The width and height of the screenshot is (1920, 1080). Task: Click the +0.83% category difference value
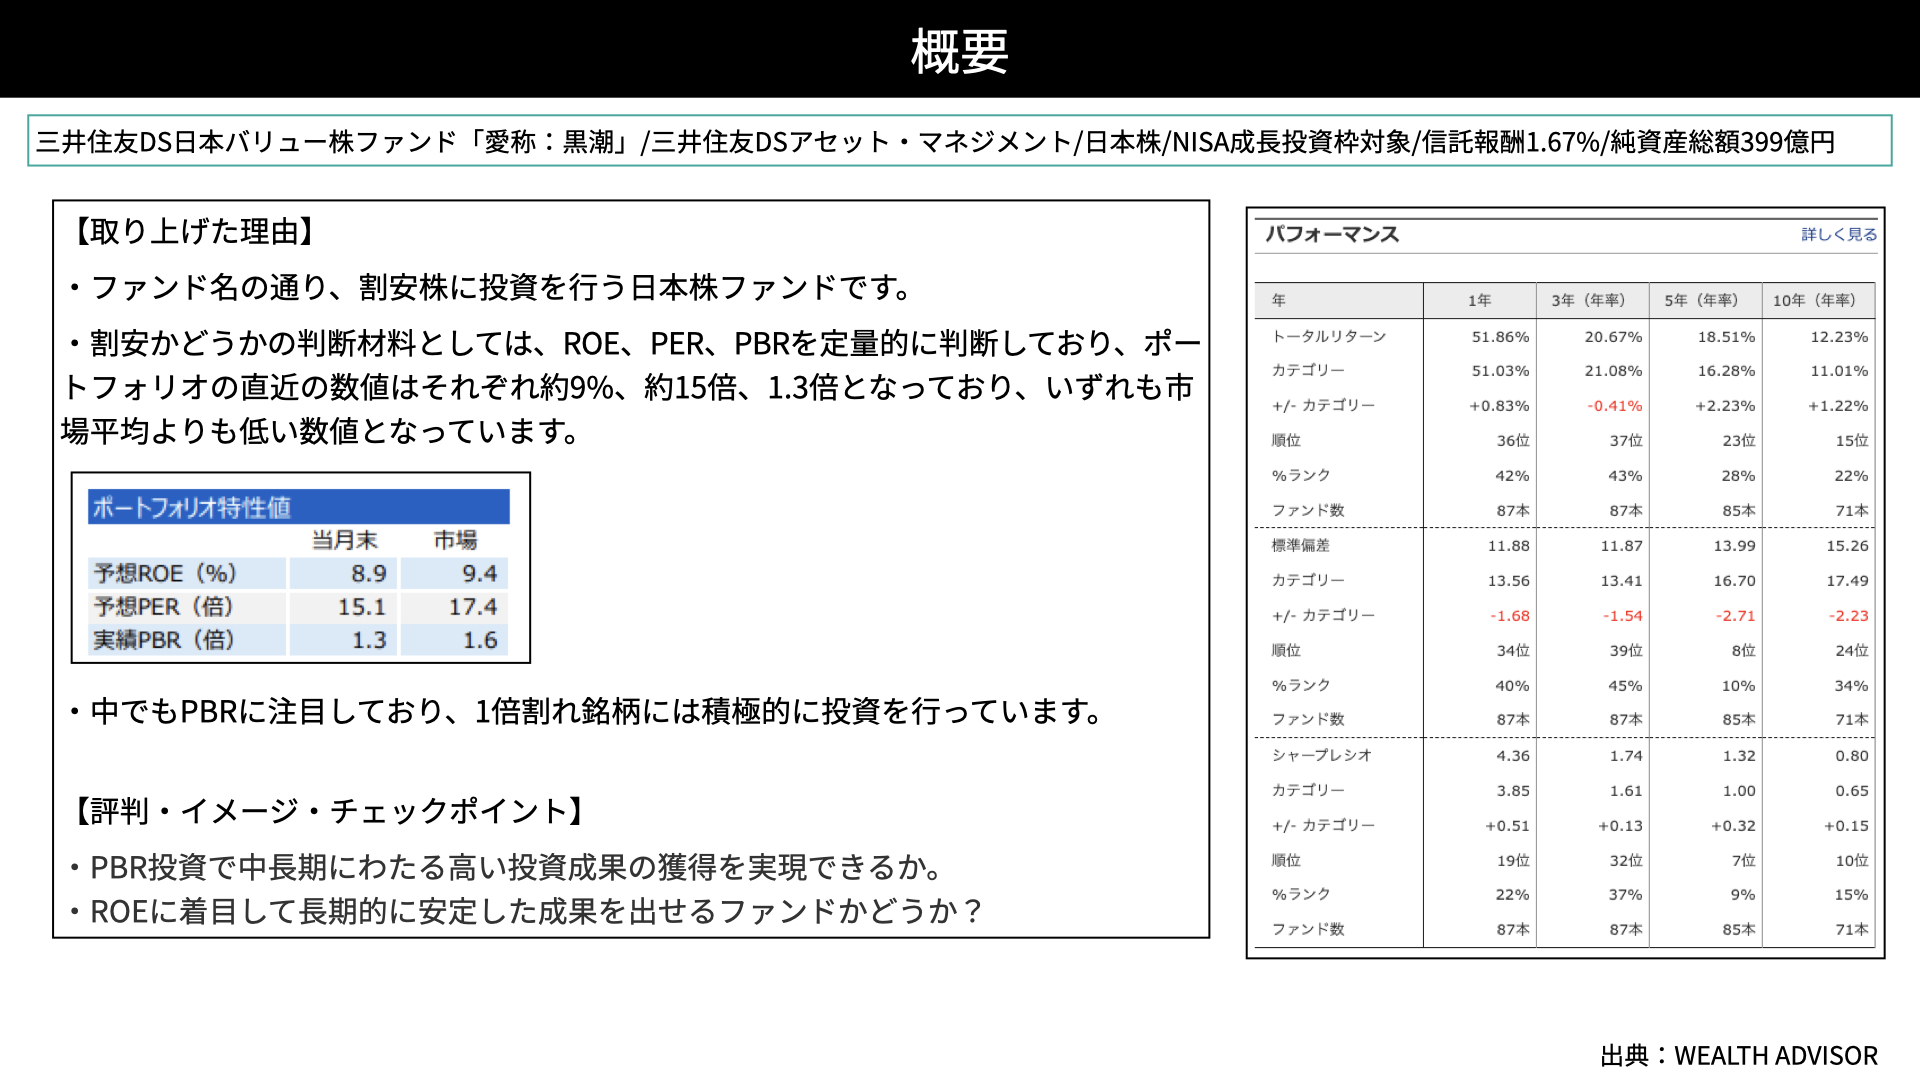point(1499,406)
